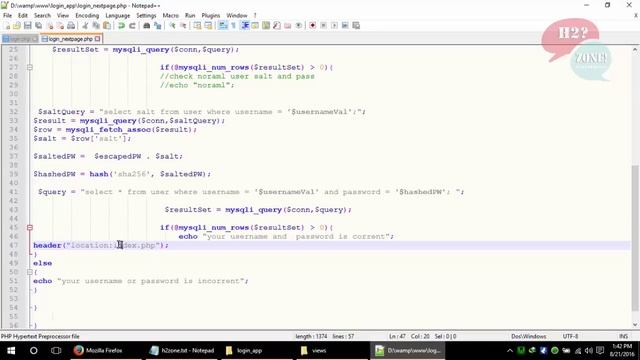Click the Paste clipboard icon

coord(107,26)
